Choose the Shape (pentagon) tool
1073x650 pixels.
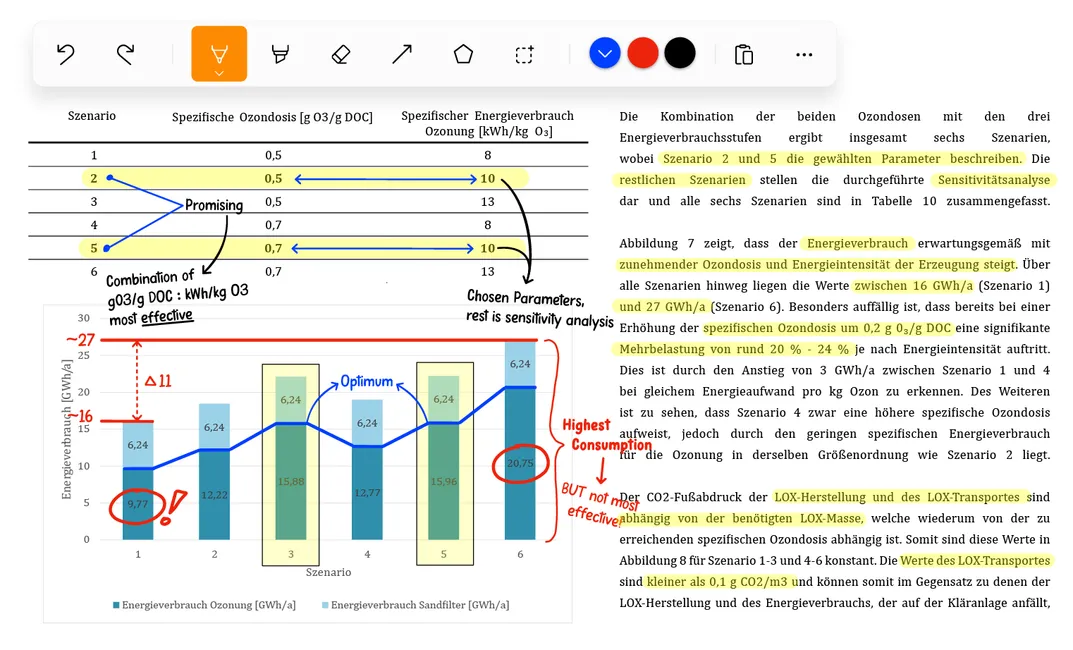click(462, 53)
